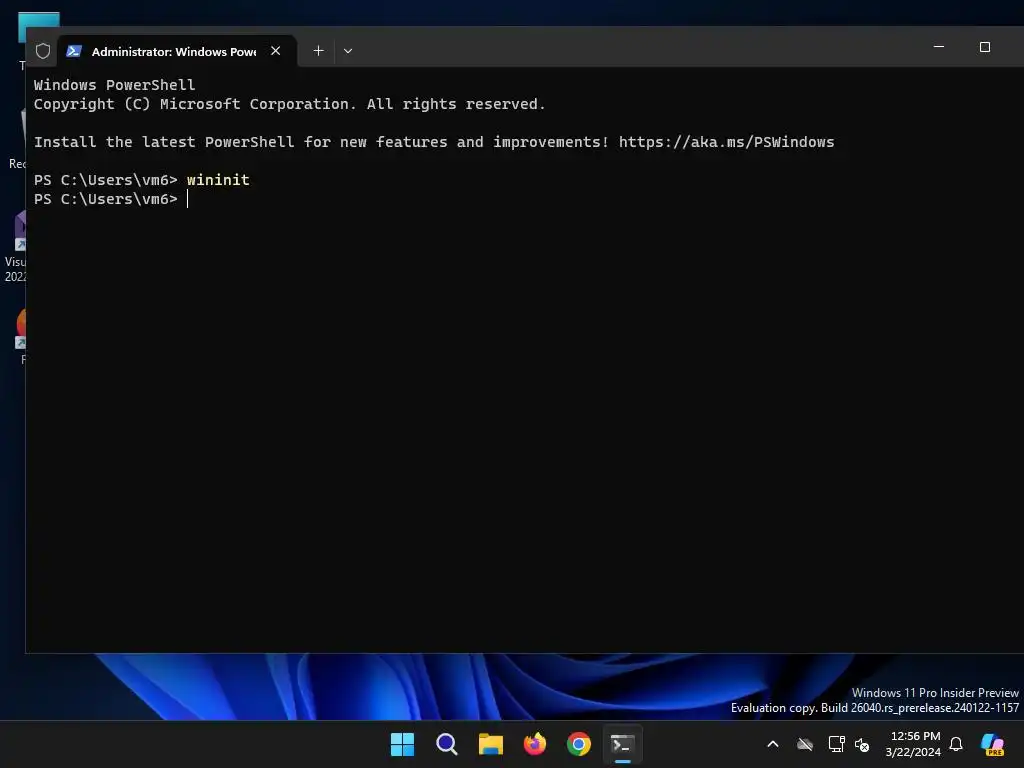
Task: Show hidden system tray icons
Action: pyautogui.click(x=773, y=744)
